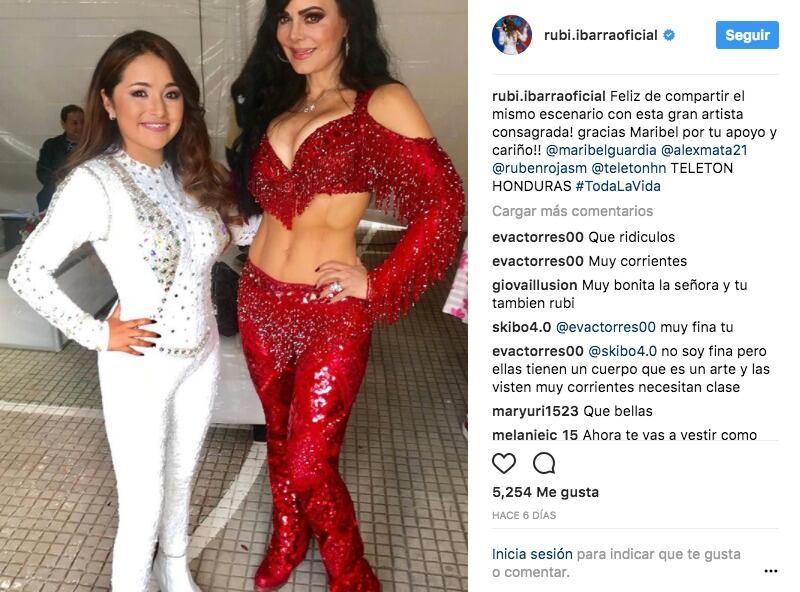Like the post with the heart icon

(504, 463)
